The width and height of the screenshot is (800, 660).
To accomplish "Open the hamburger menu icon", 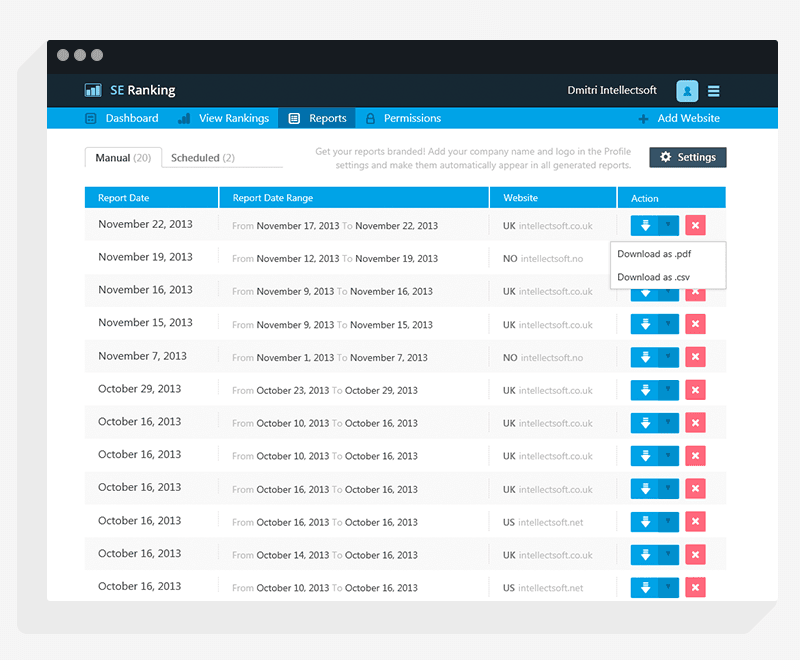I will click(713, 91).
